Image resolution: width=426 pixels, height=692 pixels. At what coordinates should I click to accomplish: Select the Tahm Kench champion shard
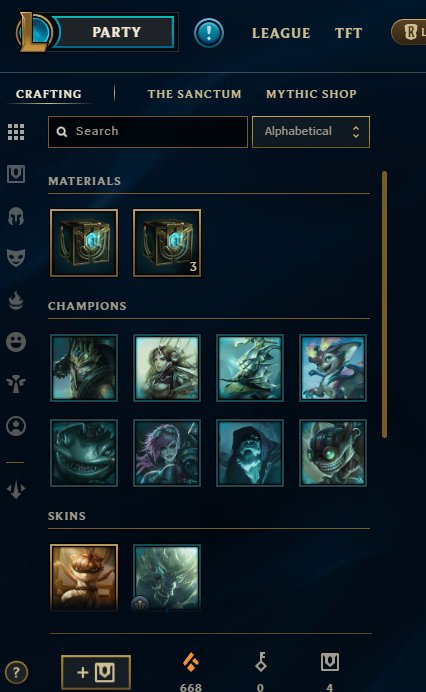click(84, 453)
